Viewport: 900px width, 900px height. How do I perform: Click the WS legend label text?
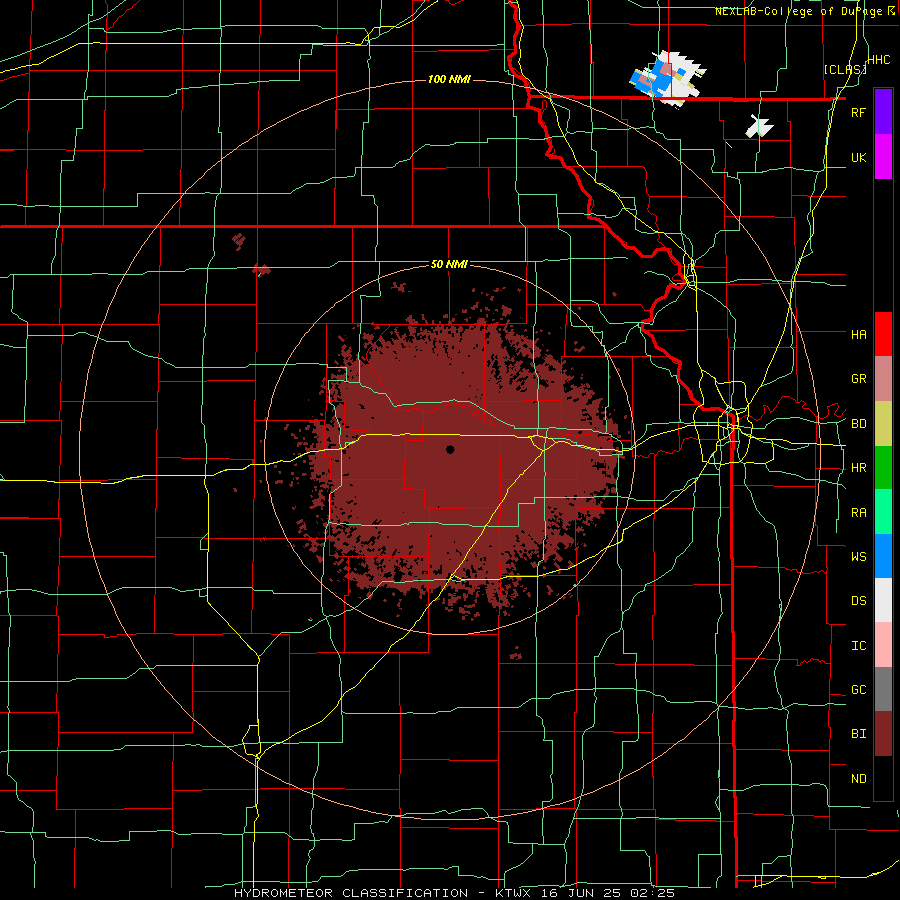(858, 557)
